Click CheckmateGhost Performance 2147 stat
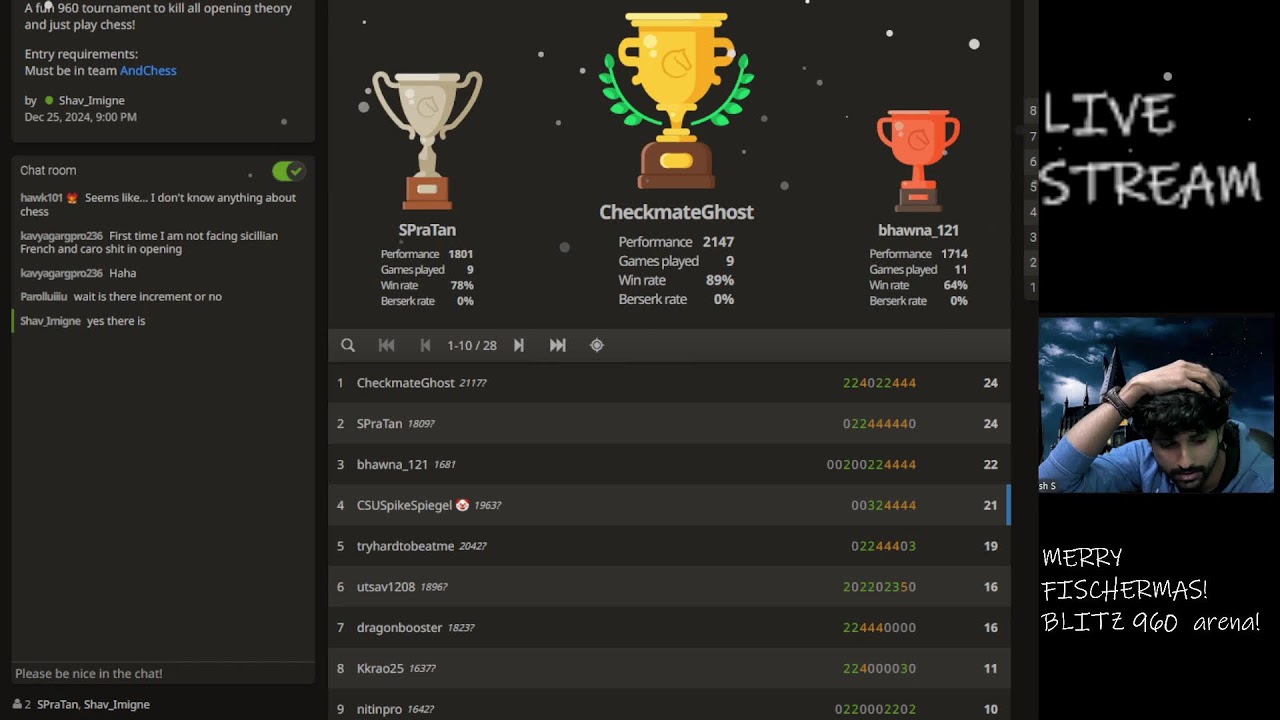The height and width of the screenshot is (720, 1280). pos(676,242)
